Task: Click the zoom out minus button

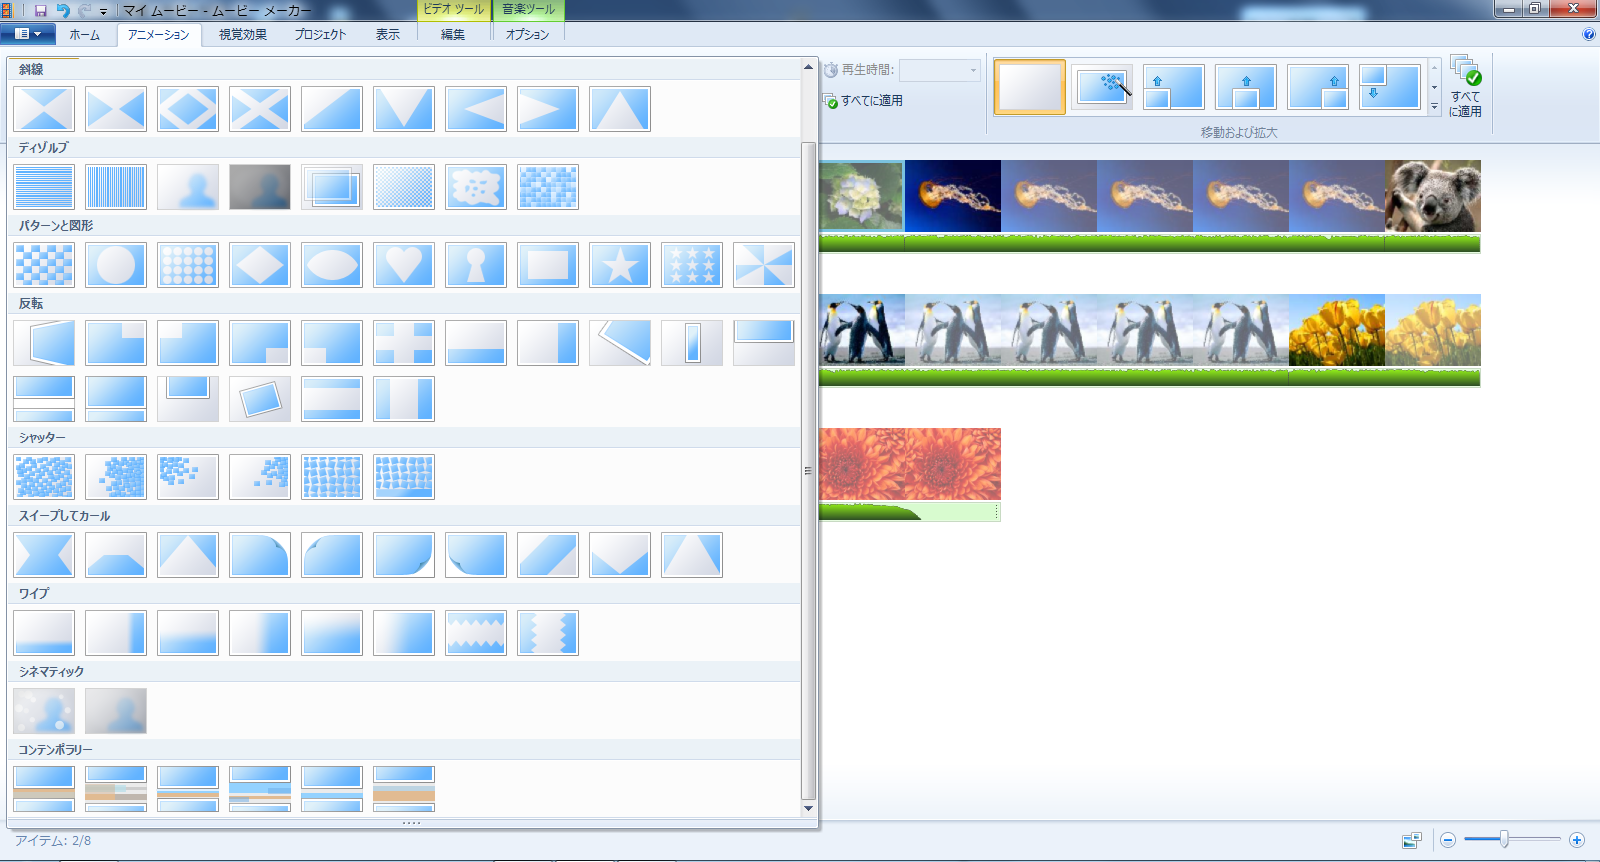Action: (x=1447, y=840)
